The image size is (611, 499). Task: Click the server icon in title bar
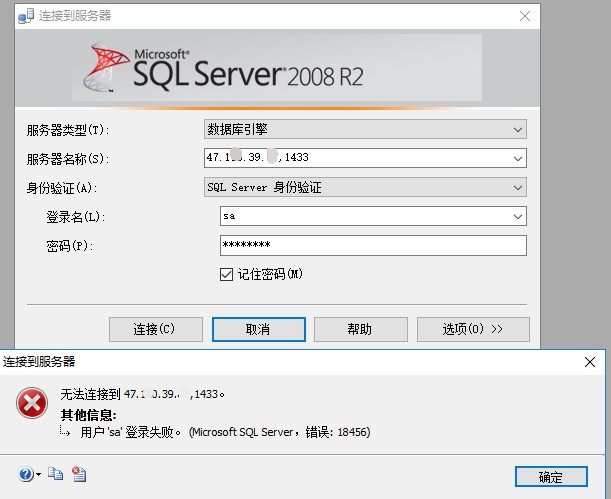point(26,16)
